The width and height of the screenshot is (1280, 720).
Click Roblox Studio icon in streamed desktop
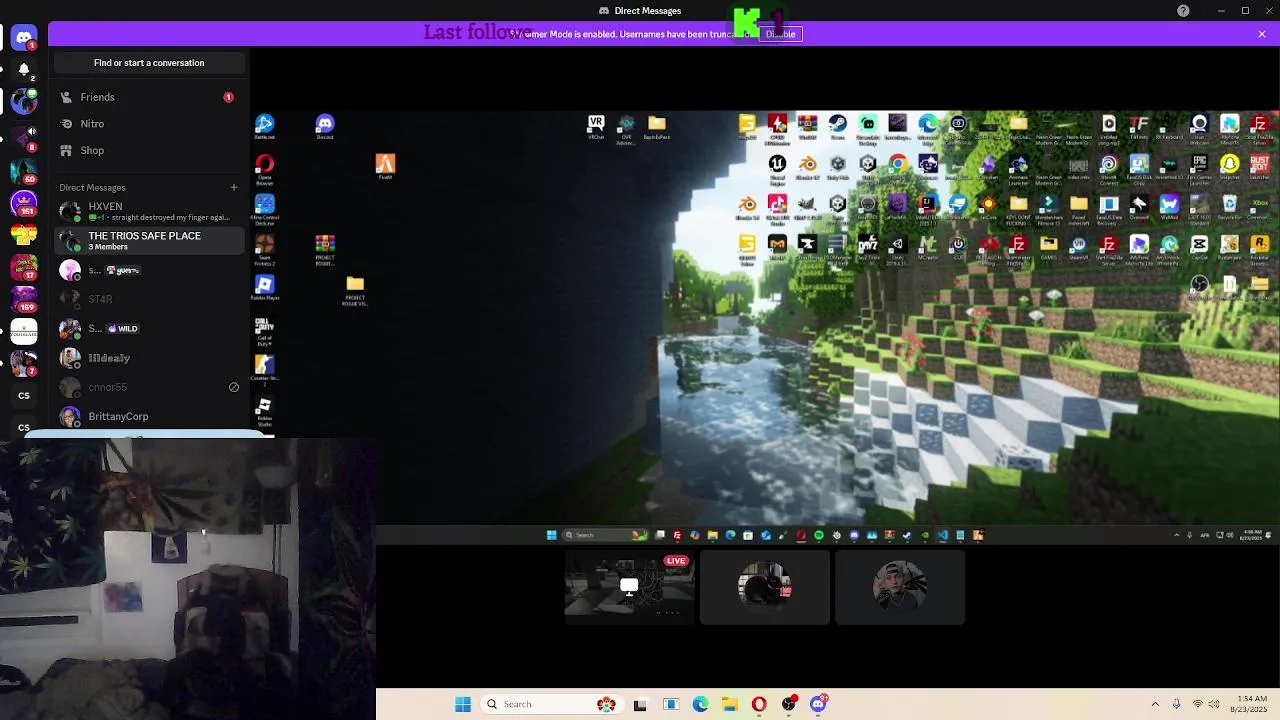coord(264,411)
